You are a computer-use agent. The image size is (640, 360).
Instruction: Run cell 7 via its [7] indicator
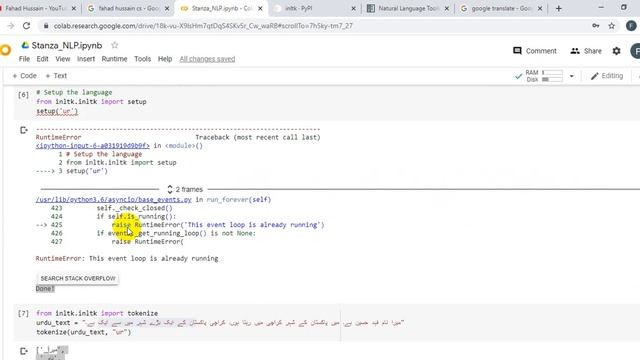(x=23, y=313)
